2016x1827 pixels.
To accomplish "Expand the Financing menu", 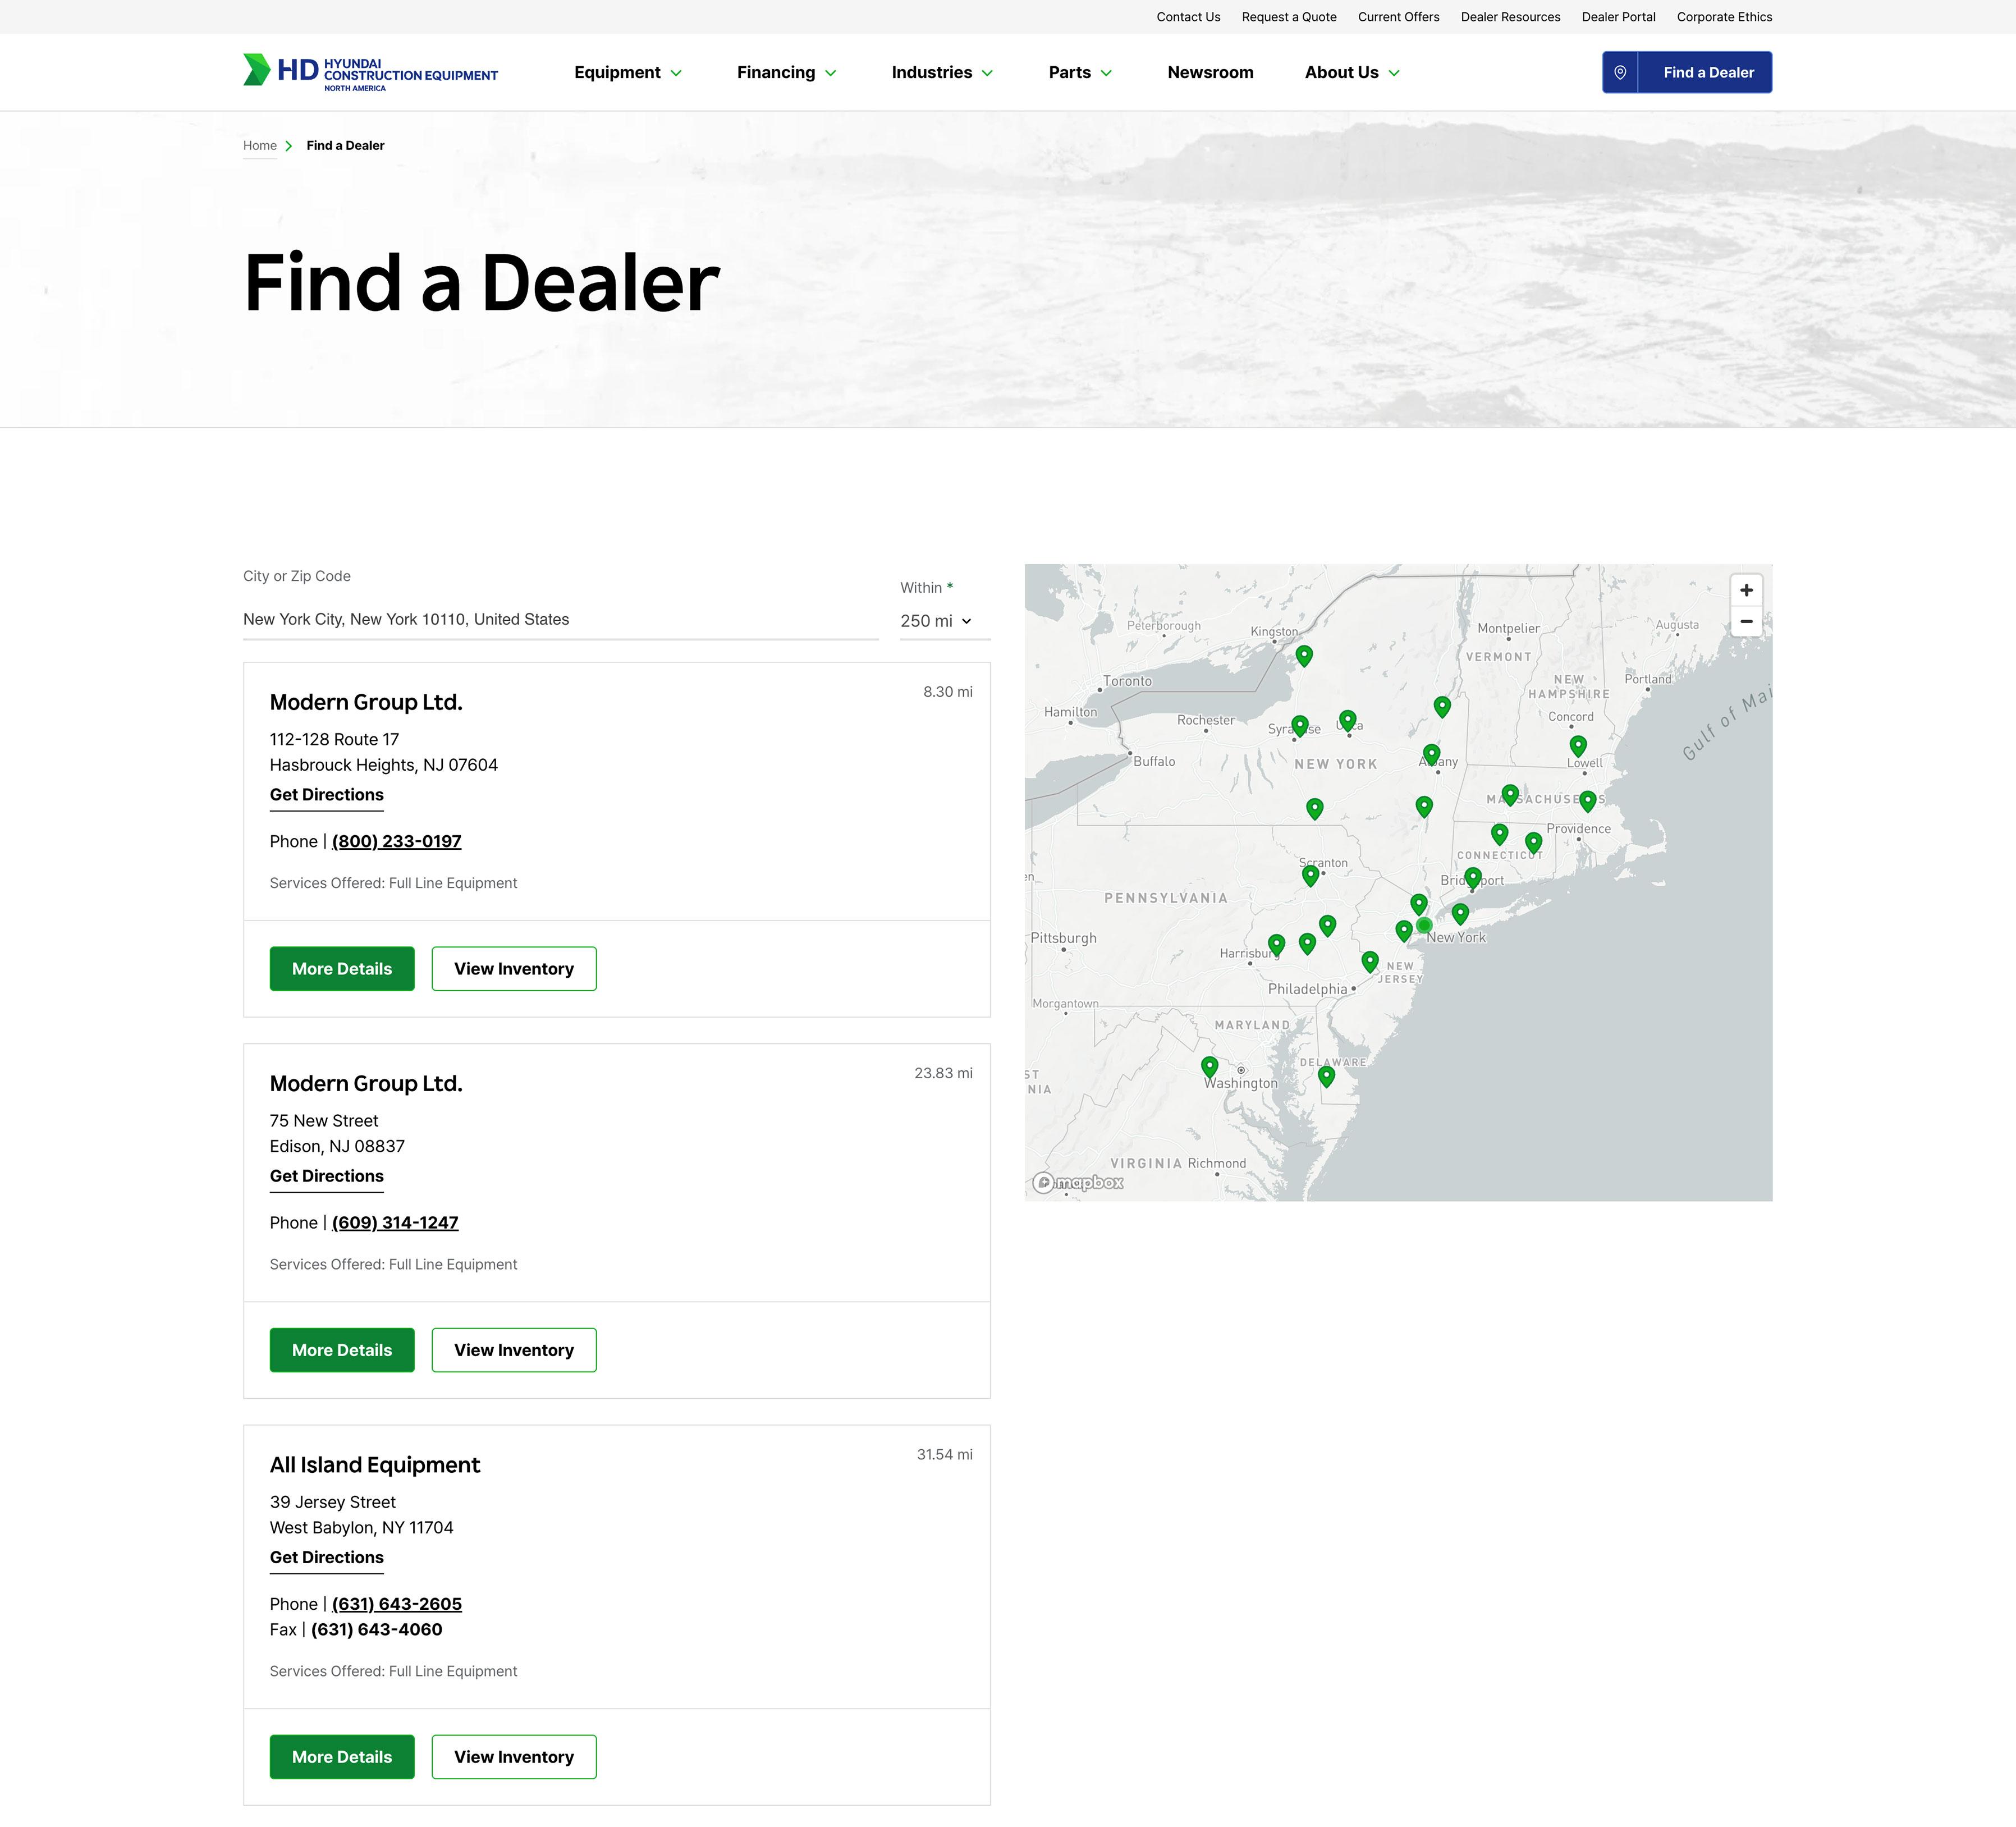I will pos(787,72).
